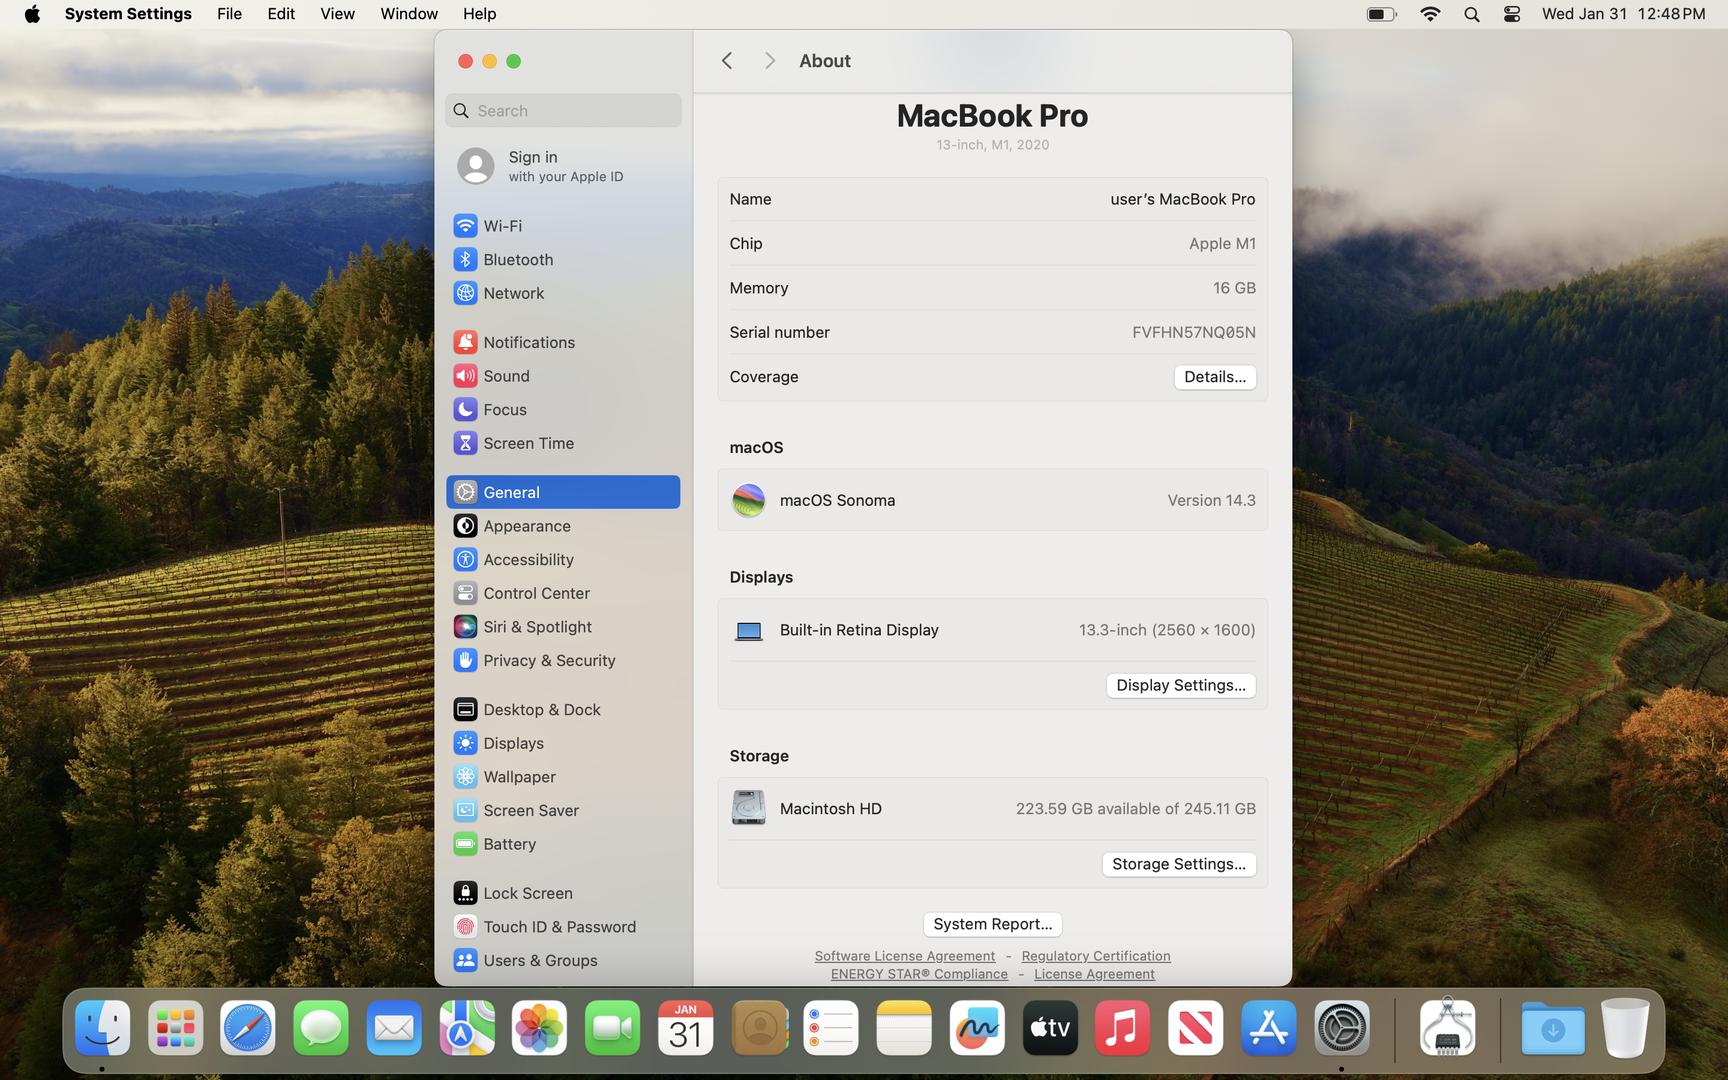1728x1080 pixels.
Task: Select General in the sidebar
Action: [x=563, y=492]
